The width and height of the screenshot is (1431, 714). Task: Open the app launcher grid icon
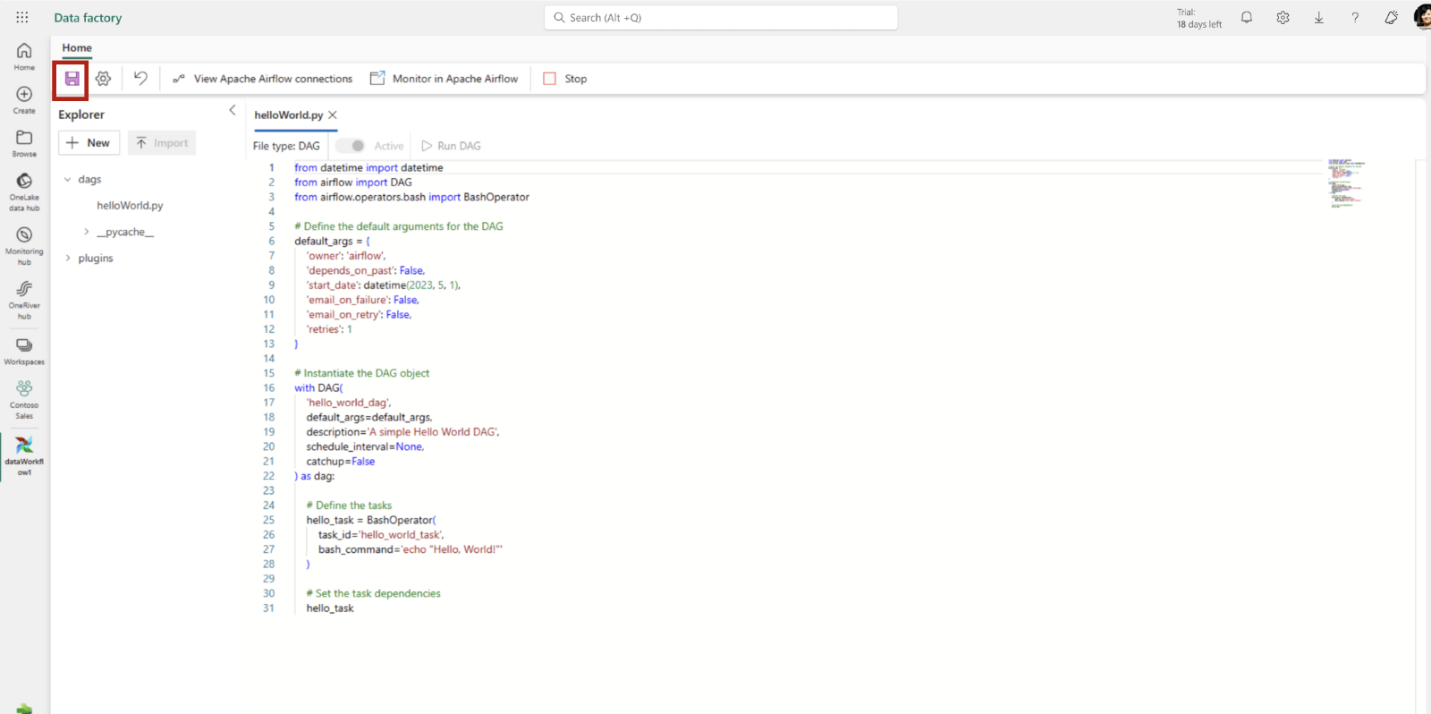point(23,18)
